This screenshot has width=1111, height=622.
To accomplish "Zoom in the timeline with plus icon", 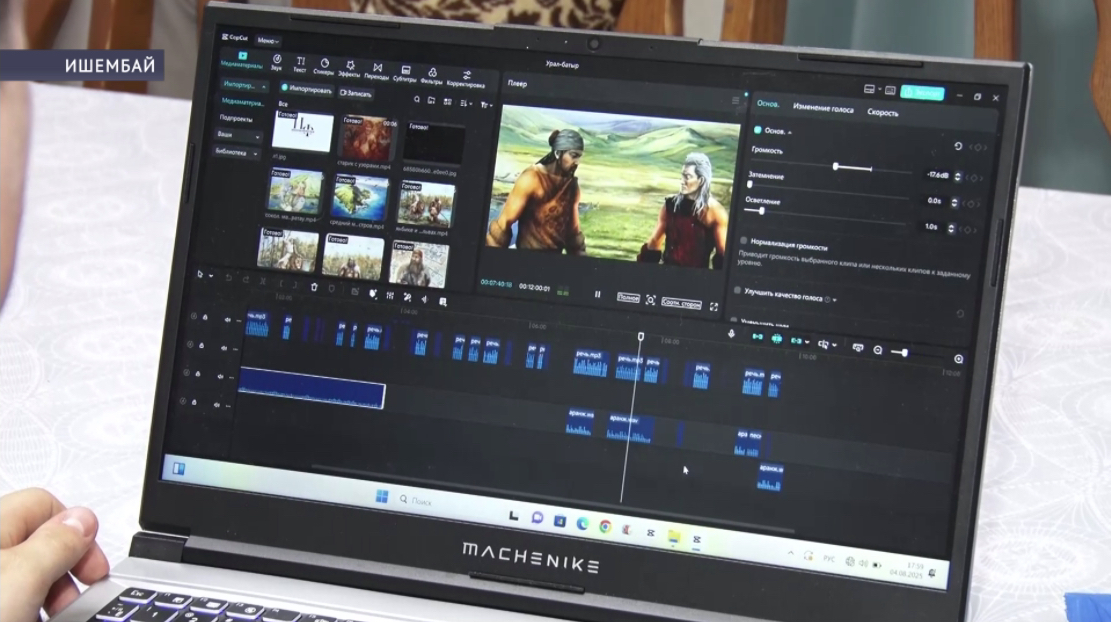I will click(958, 359).
